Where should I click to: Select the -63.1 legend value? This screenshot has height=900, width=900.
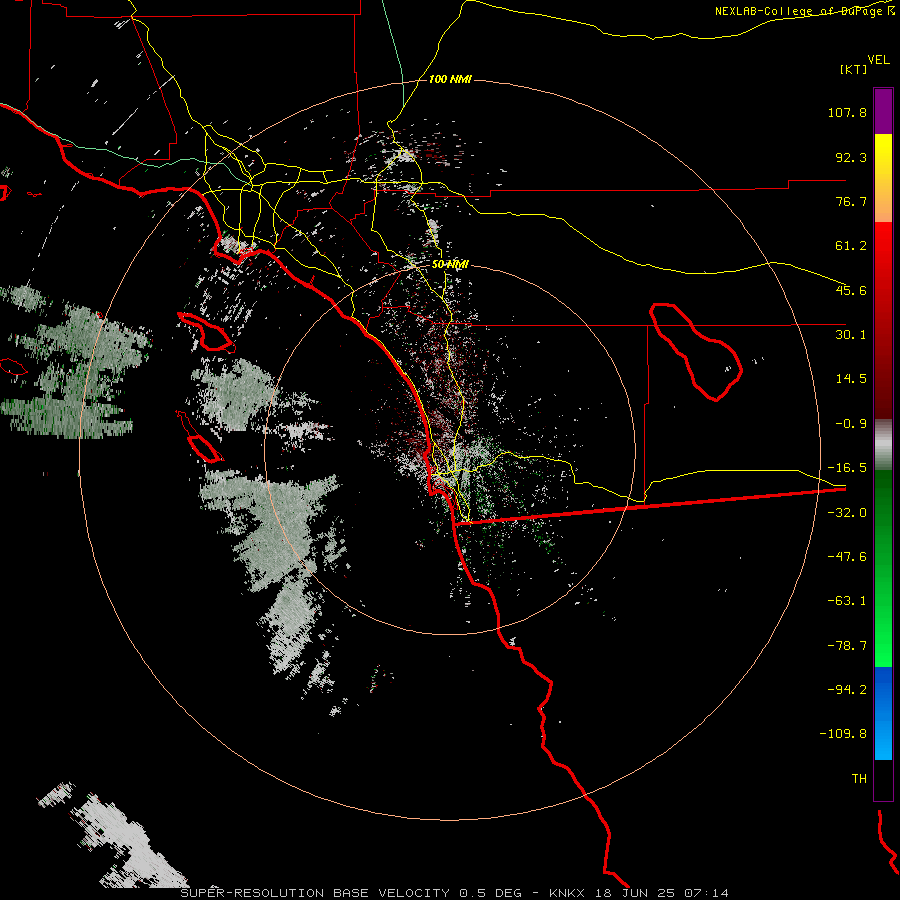tap(847, 601)
